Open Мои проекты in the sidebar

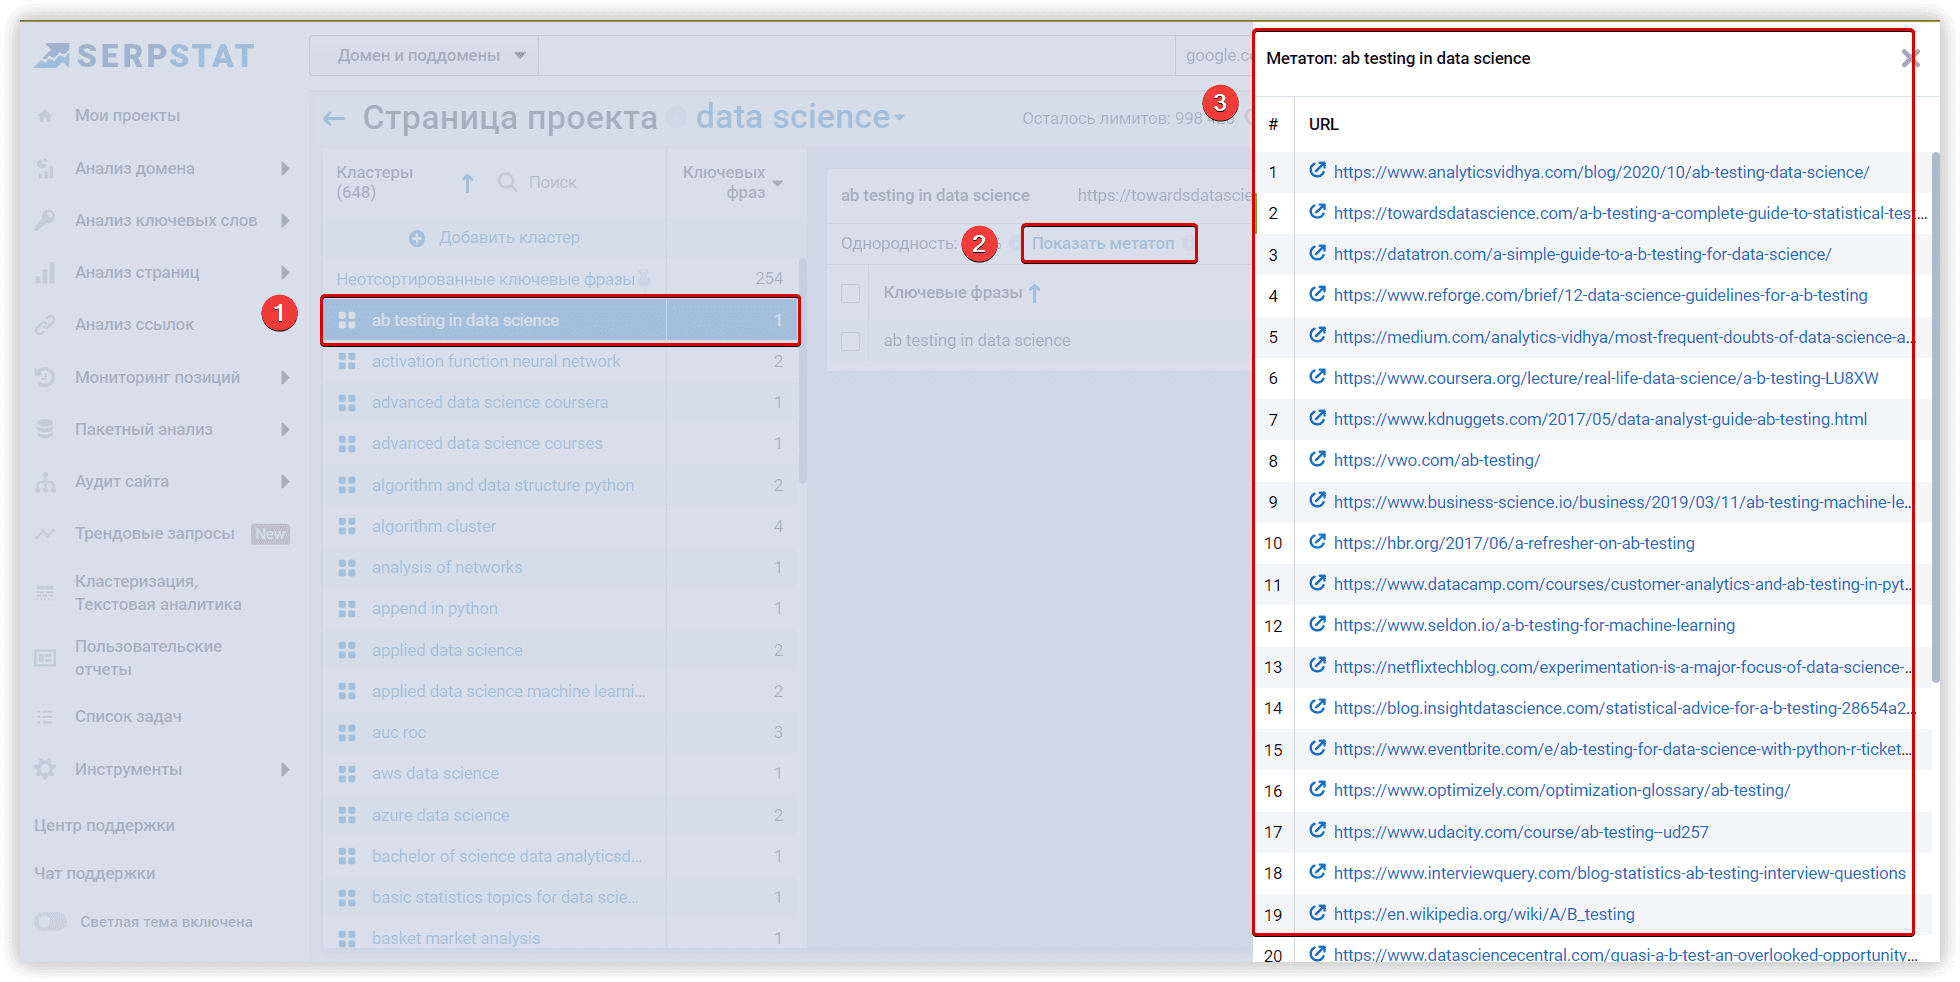point(127,116)
